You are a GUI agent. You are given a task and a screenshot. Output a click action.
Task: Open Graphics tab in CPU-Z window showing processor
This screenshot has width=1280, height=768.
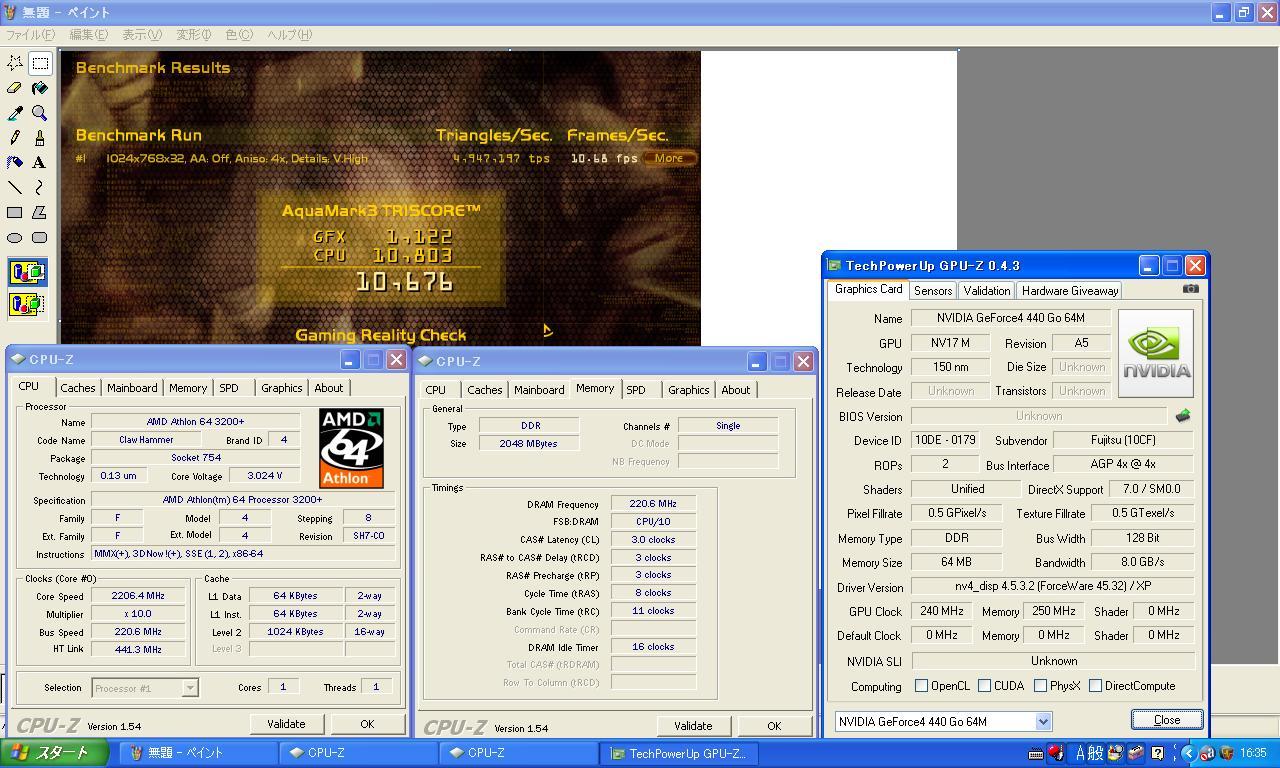(281, 388)
